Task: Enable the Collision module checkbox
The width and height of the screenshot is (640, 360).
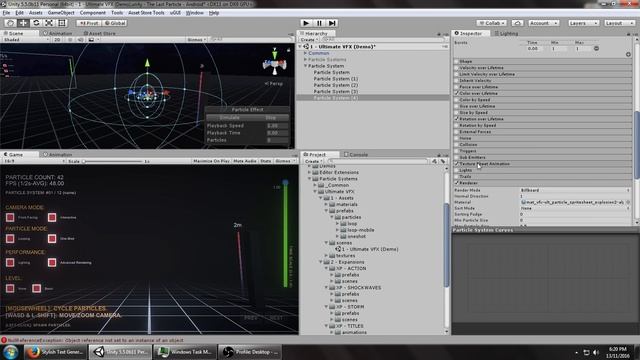Action: (457, 144)
